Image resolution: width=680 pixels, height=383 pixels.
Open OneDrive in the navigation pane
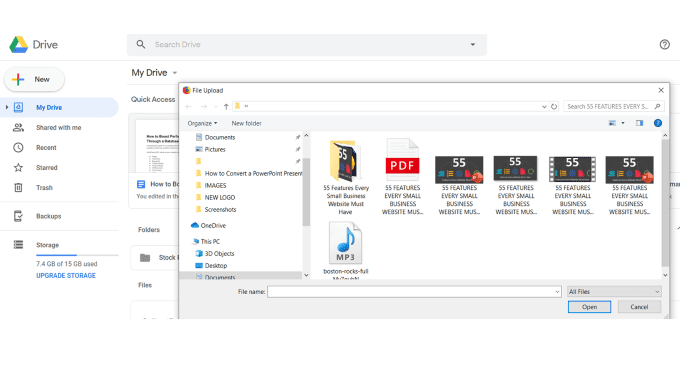[x=213, y=226]
